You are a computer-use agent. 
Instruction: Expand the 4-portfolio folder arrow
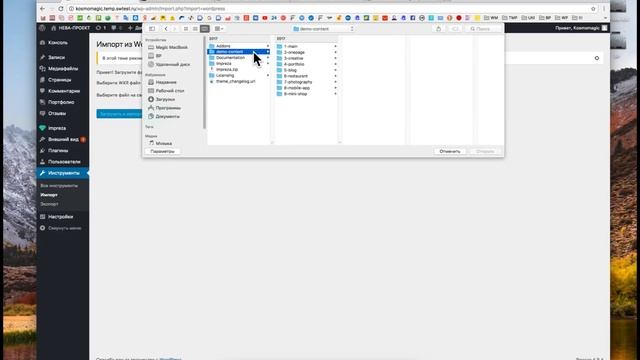[x=336, y=64]
